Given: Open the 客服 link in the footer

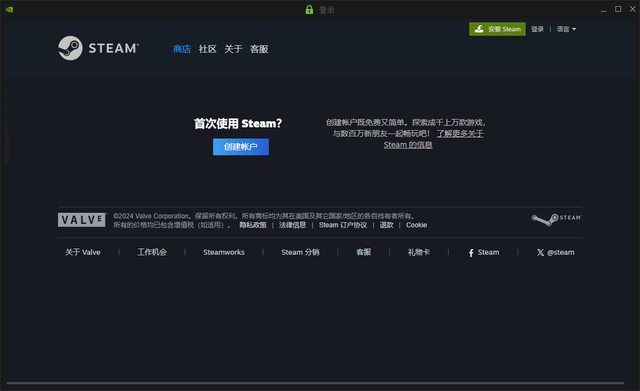Looking at the screenshot, I should coord(363,252).
